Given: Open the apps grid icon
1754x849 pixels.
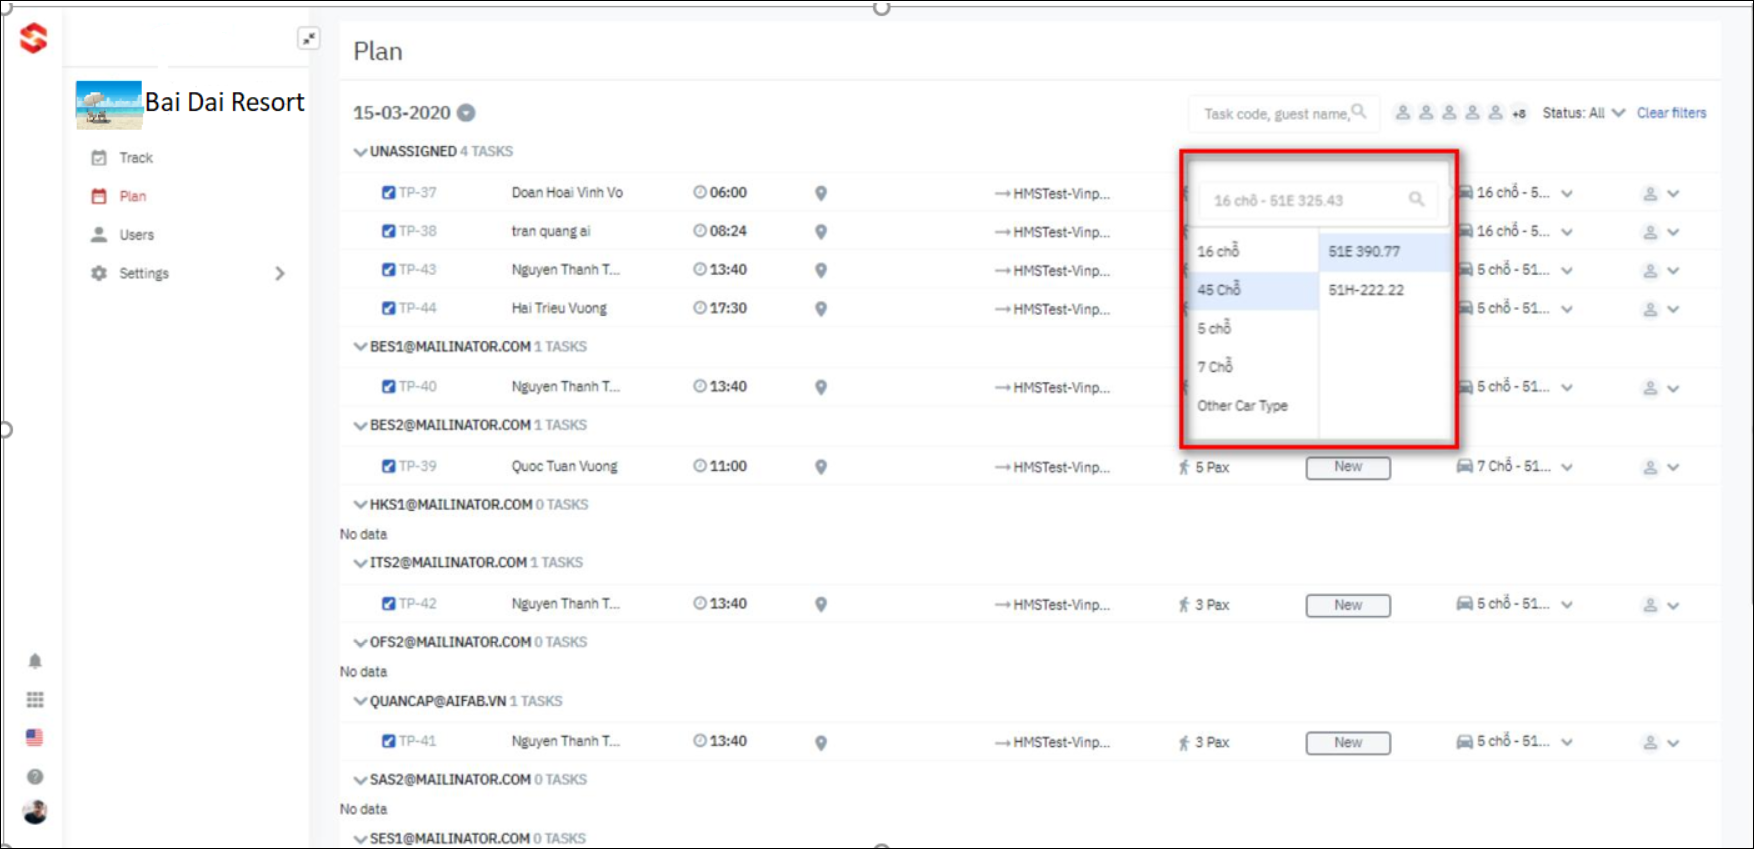Looking at the screenshot, I should (x=35, y=700).
